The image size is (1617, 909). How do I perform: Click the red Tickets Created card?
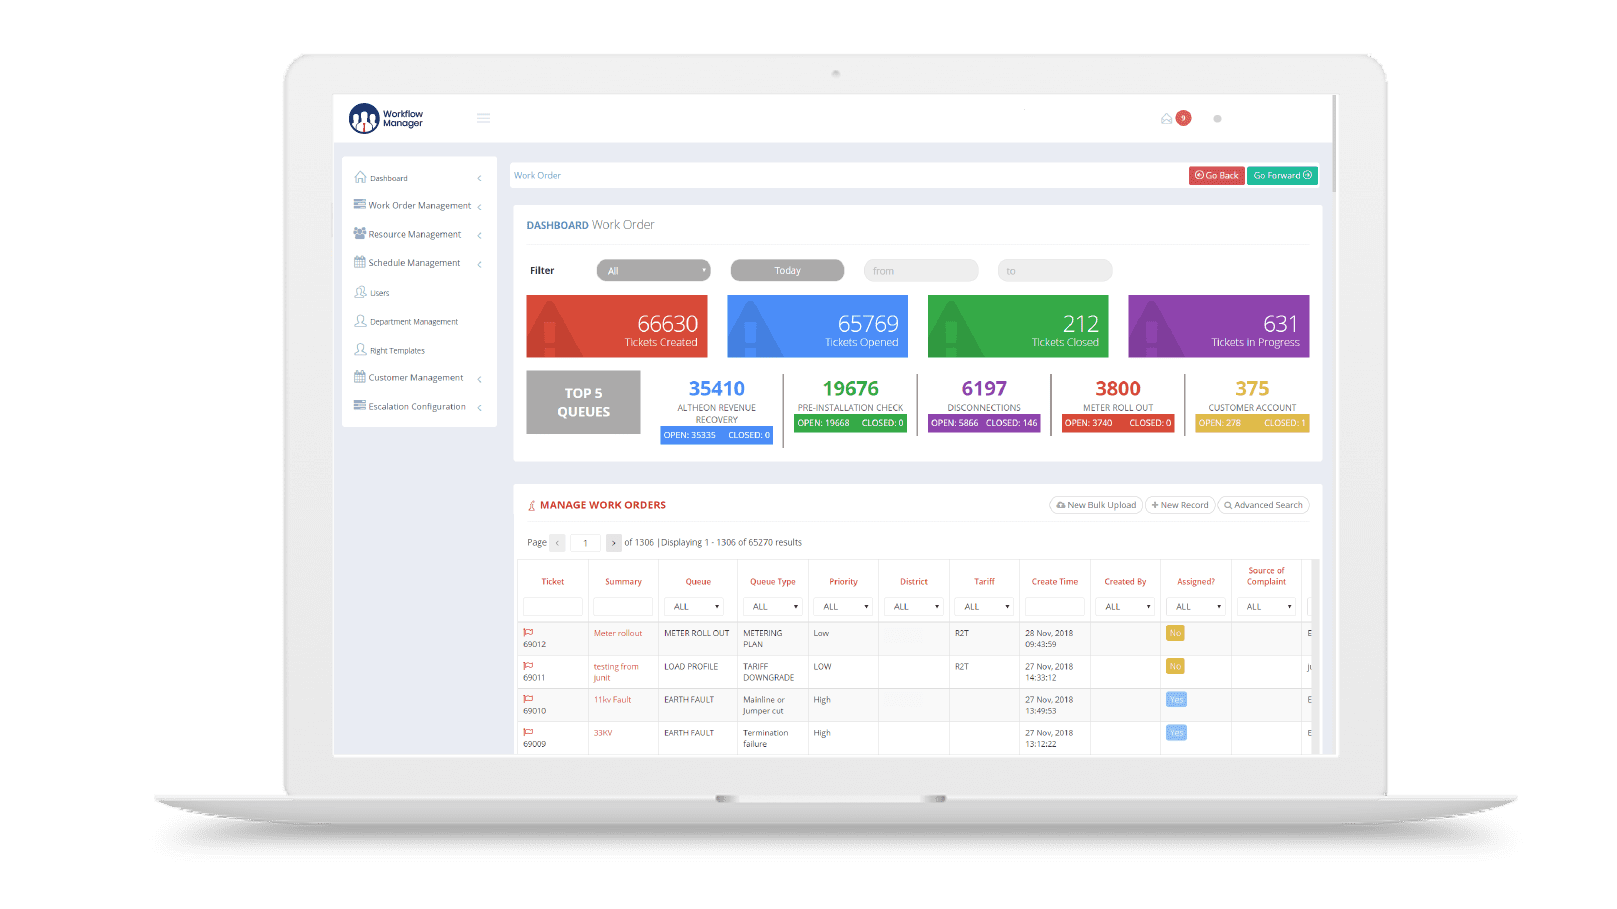tap(617, 326)
